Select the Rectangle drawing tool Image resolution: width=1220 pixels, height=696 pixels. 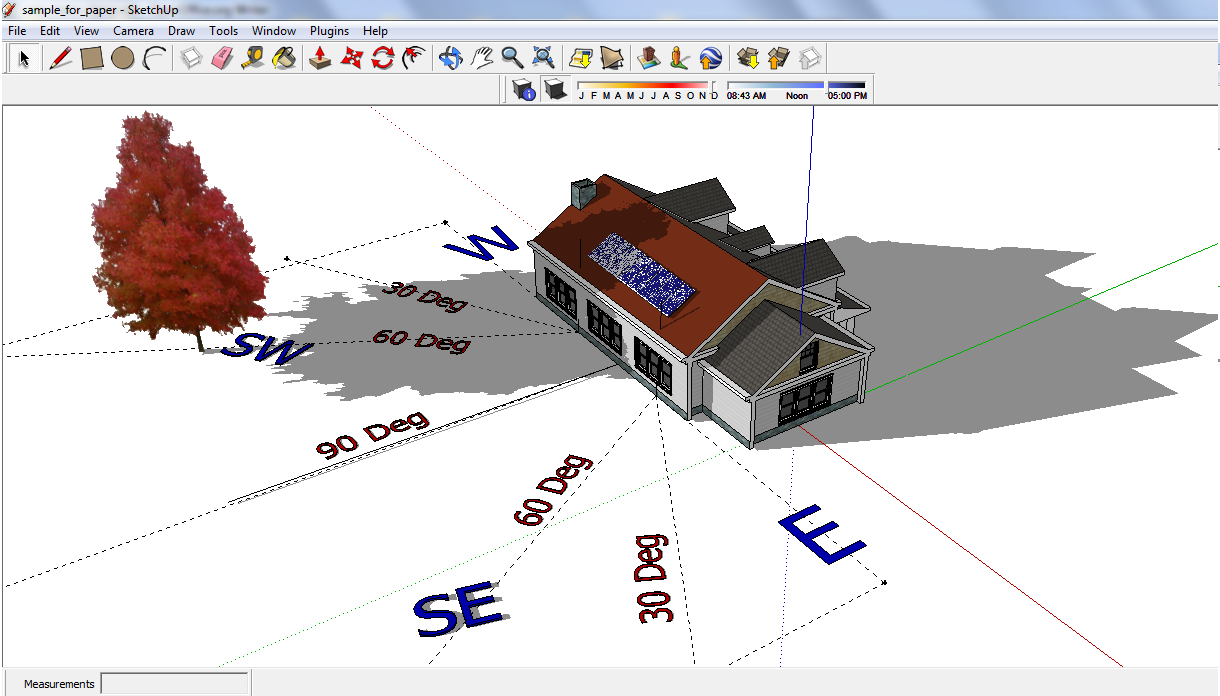tap(91, 58)
